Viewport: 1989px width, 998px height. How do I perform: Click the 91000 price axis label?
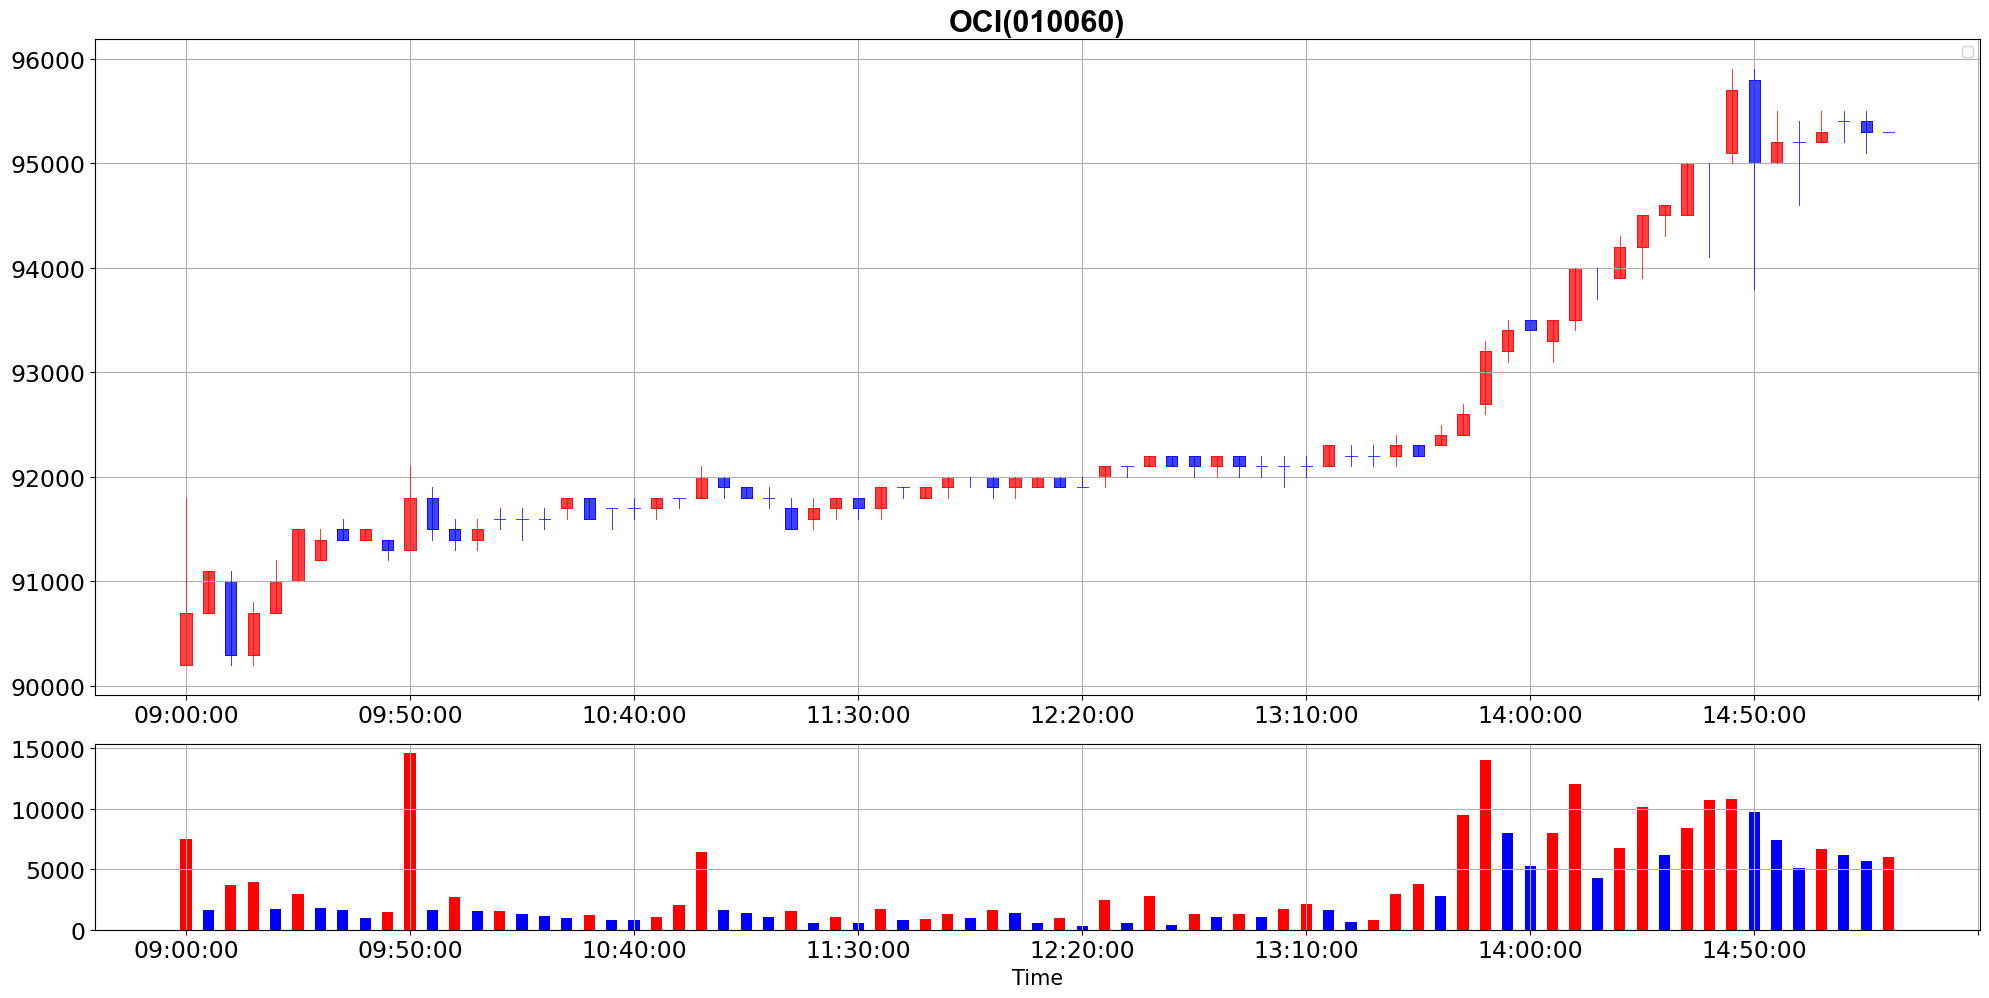point(47,582)
